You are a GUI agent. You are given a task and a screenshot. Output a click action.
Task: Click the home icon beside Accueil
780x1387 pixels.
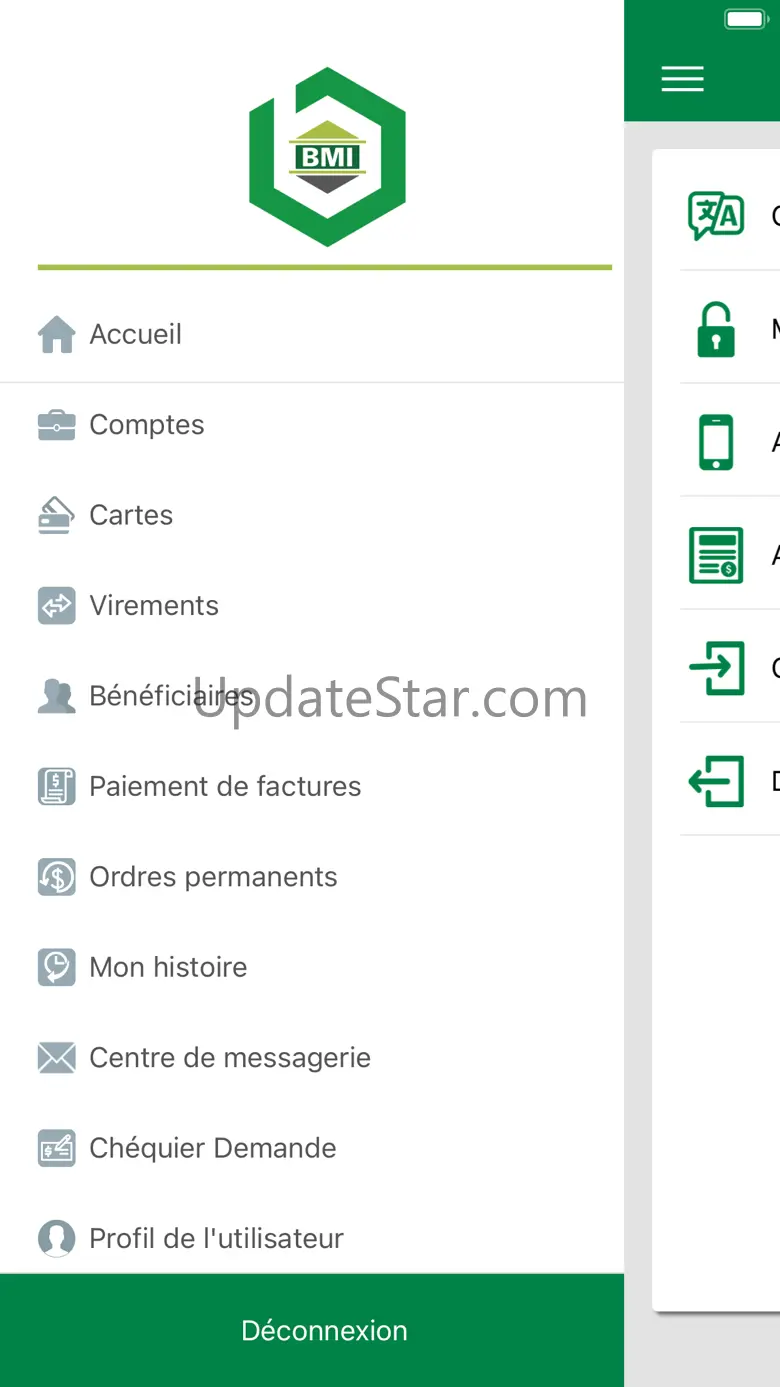[x=57, y=334]
